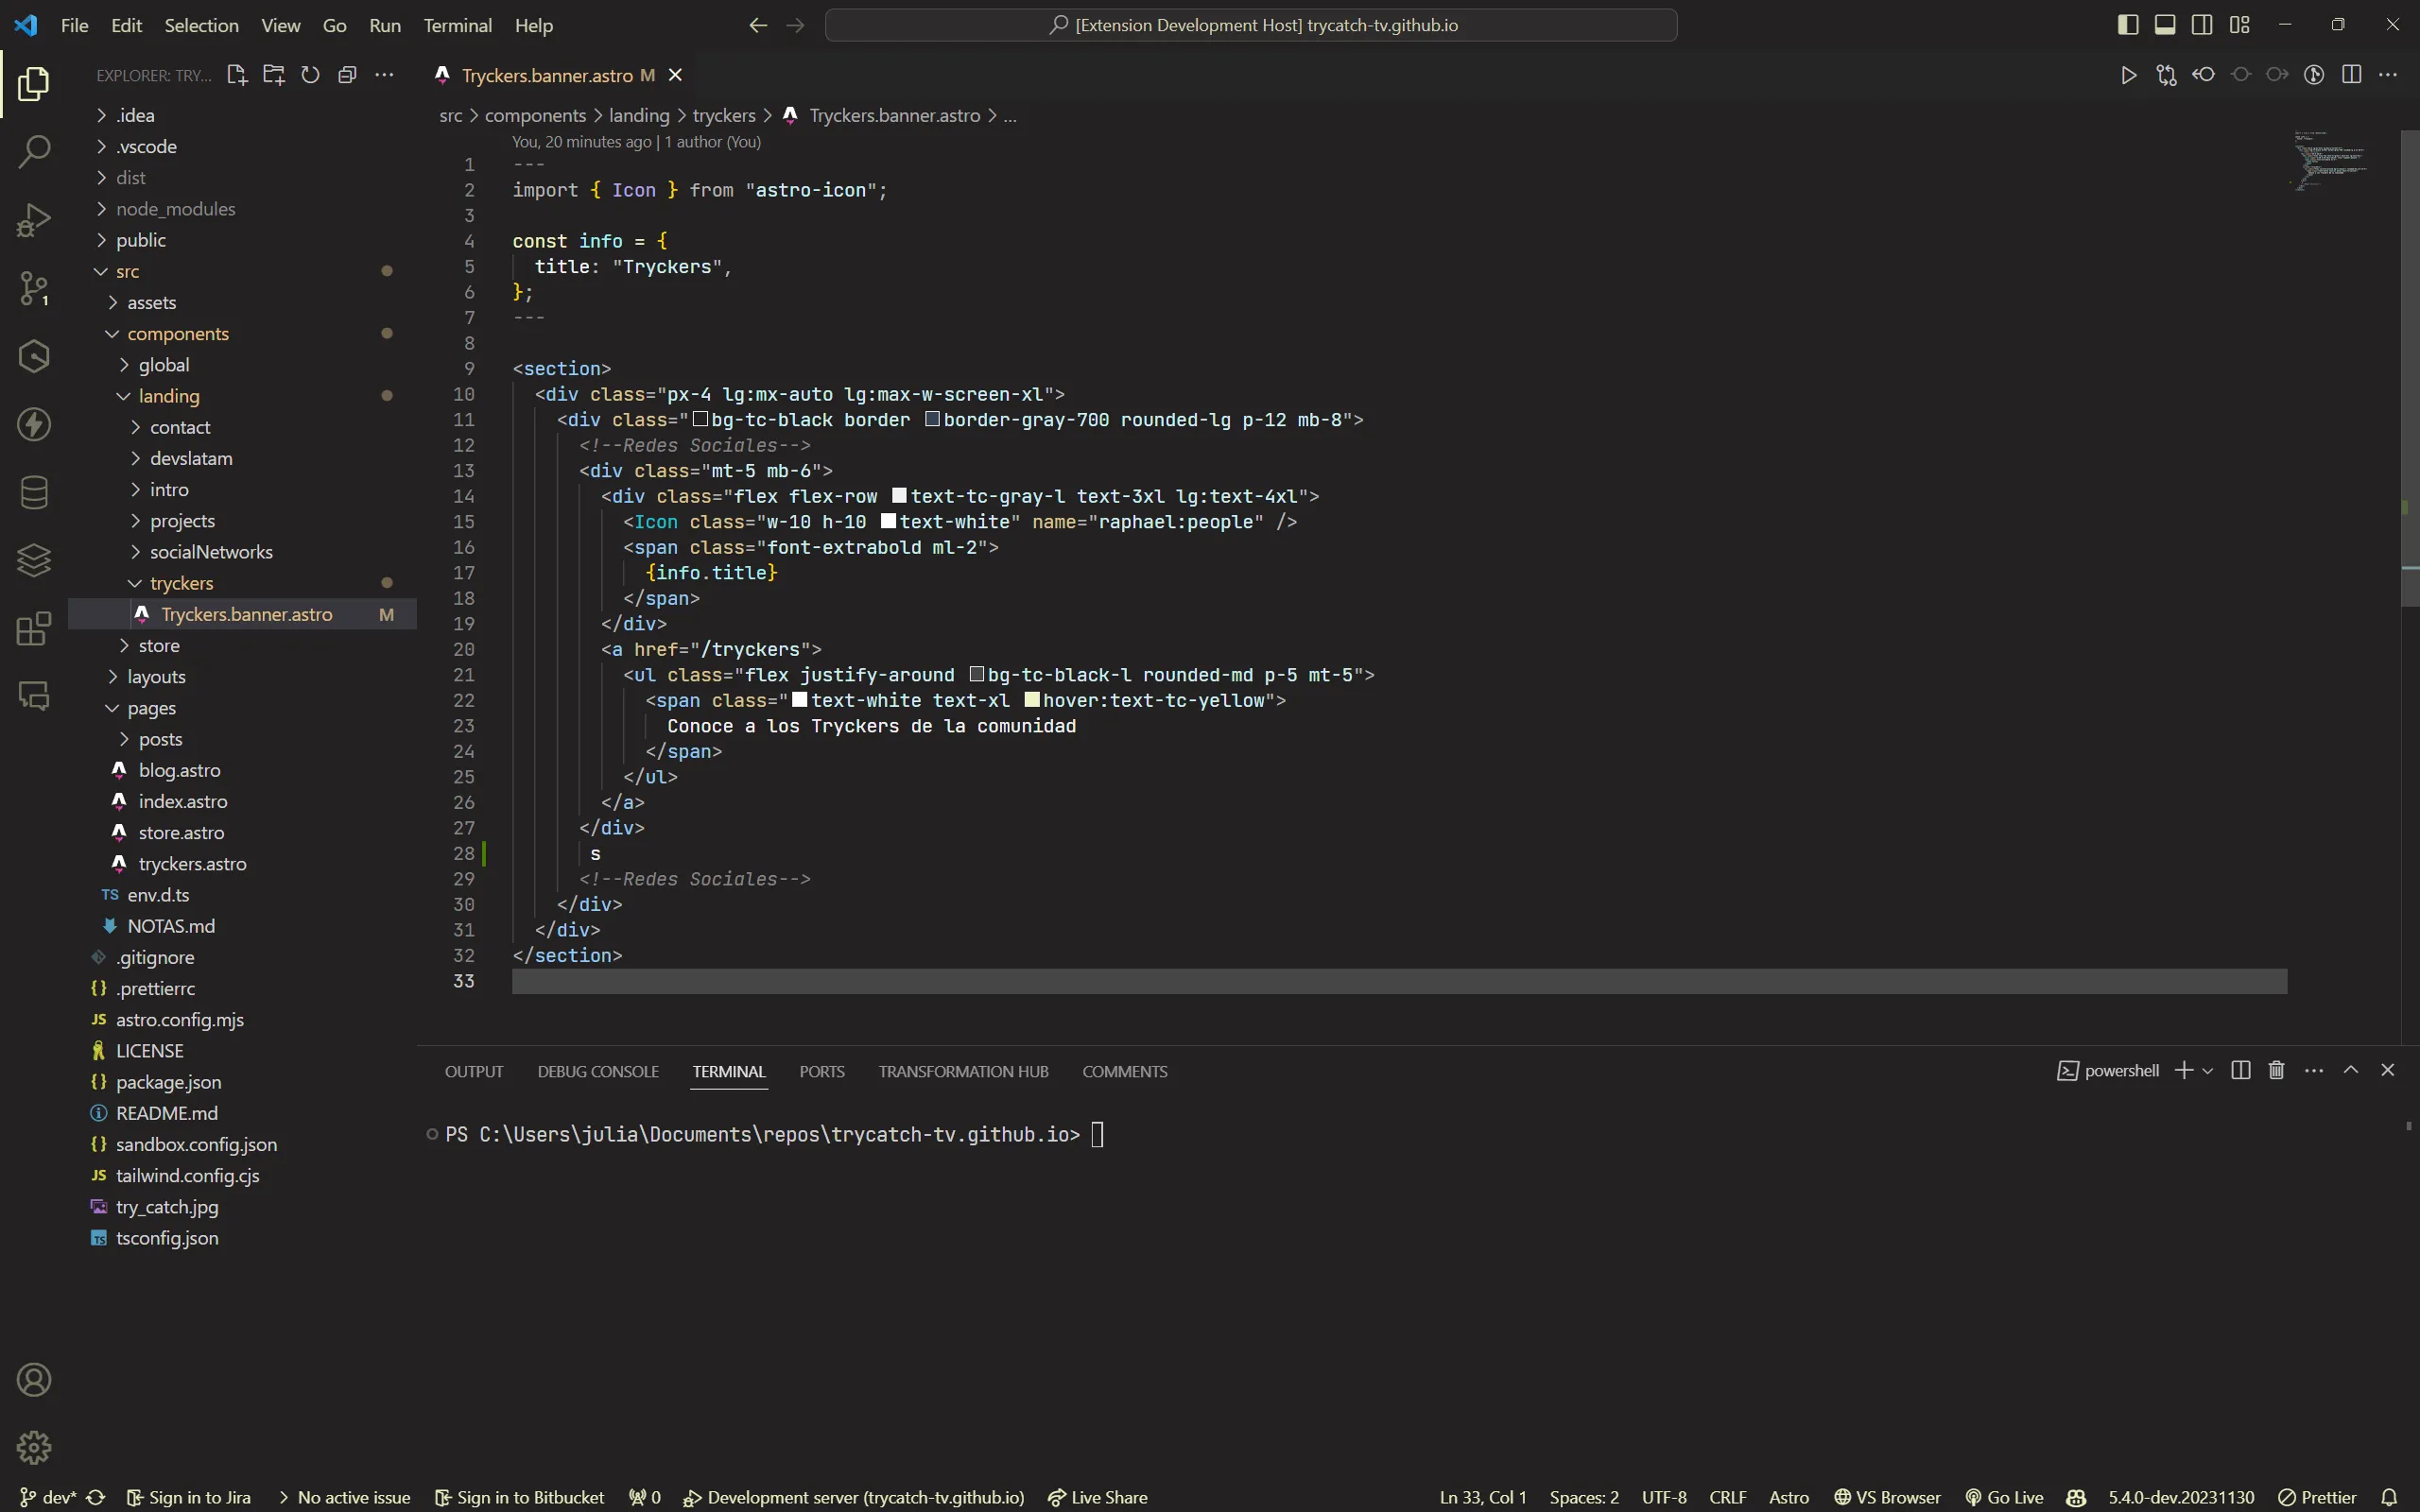Kill terminal with trash icon
Viewport: 2420px width, 1512px height.
point(2277,1070)
